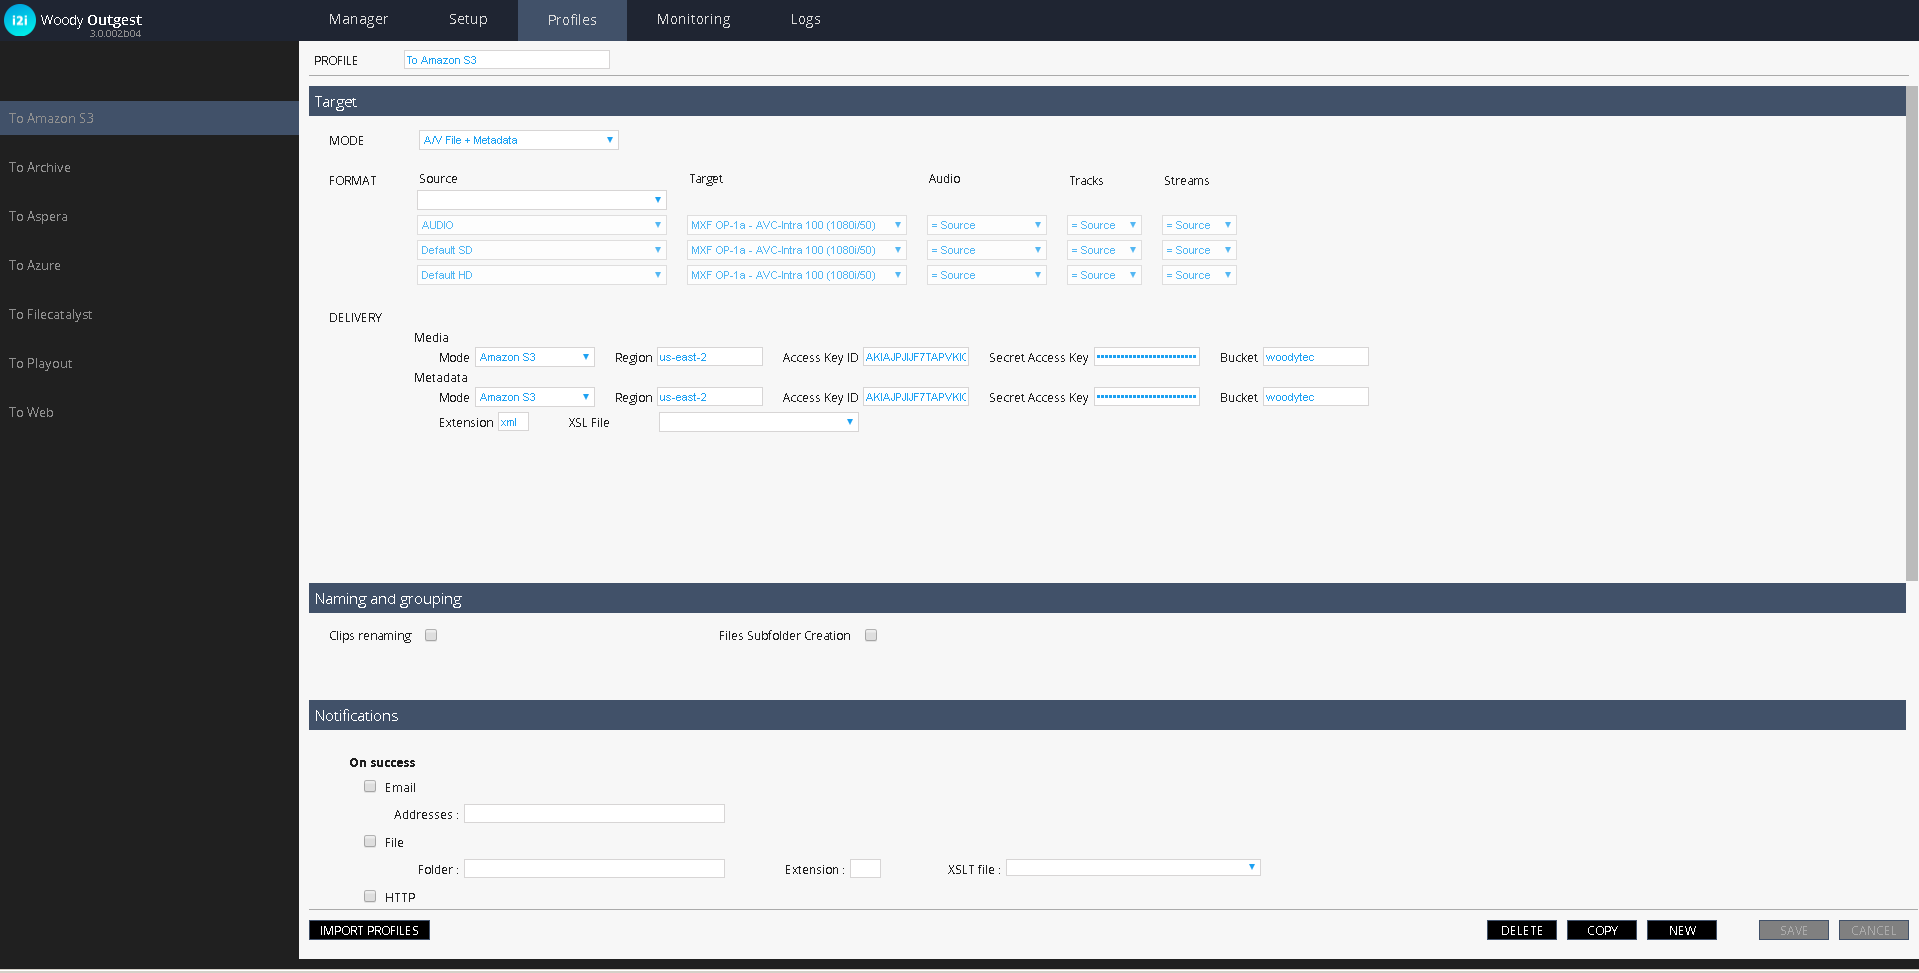Enable HTTP notification on success
The width and height of the screenshot is (1919, 973).
[370, 897]
